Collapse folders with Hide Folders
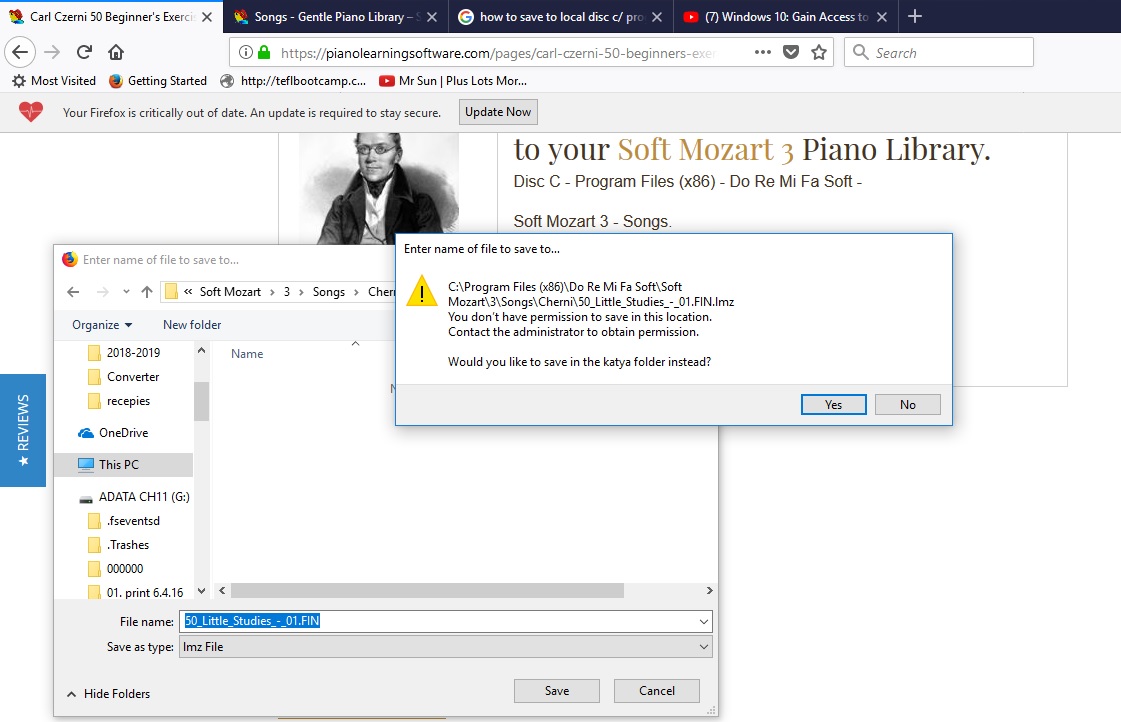The height and width of the screenshot is (722, 1121). tap(109, 694)
